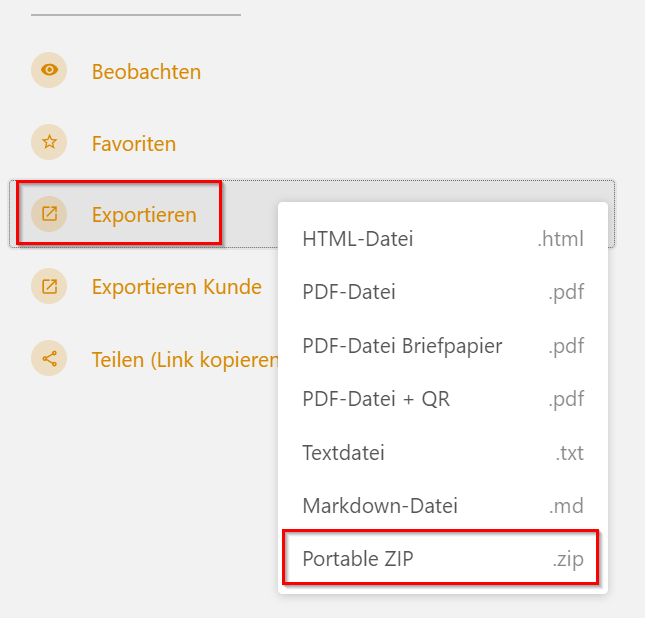This screenshot has height=618, width=645.
Task: Click the export icon beside Exportieren
Action: coord(49,214)
